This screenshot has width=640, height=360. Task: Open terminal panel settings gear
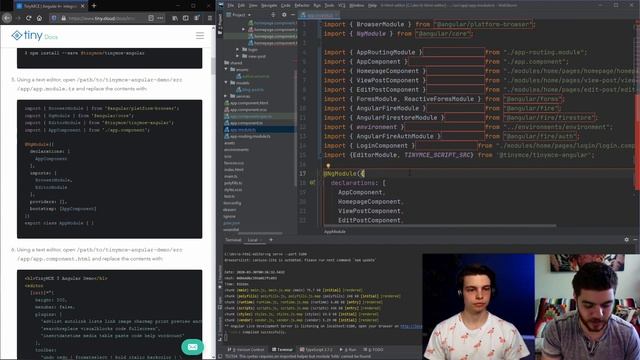coord(627,240)
